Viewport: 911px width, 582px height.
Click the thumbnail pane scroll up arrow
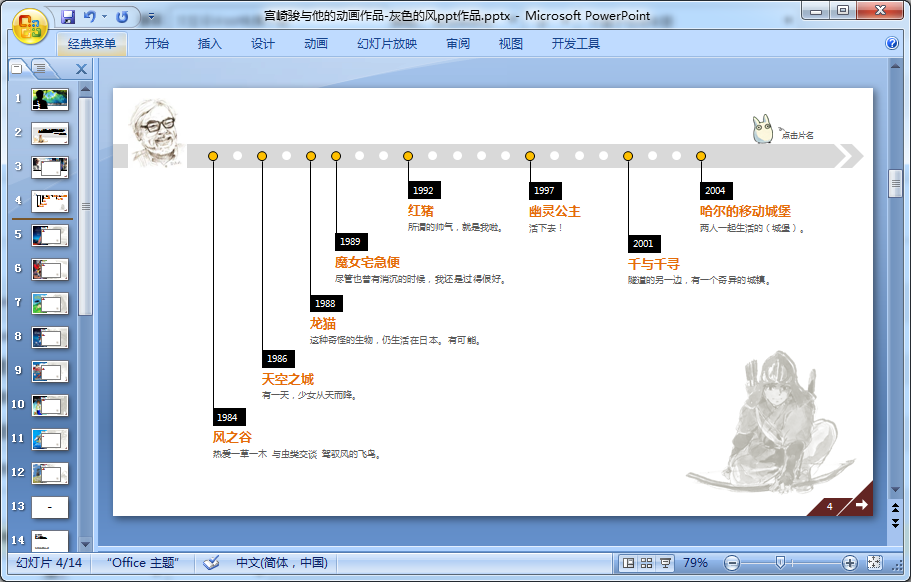[85, 89]
